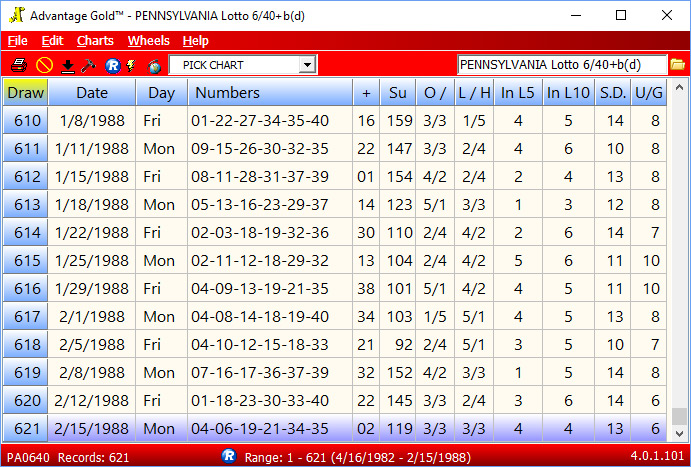Select draw row 615
691x467 pixels.
click(334, 260)
